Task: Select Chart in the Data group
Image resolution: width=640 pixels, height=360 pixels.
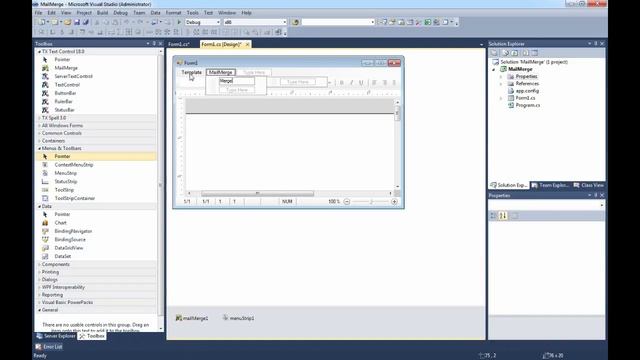Action: click(x=60, y=223)
